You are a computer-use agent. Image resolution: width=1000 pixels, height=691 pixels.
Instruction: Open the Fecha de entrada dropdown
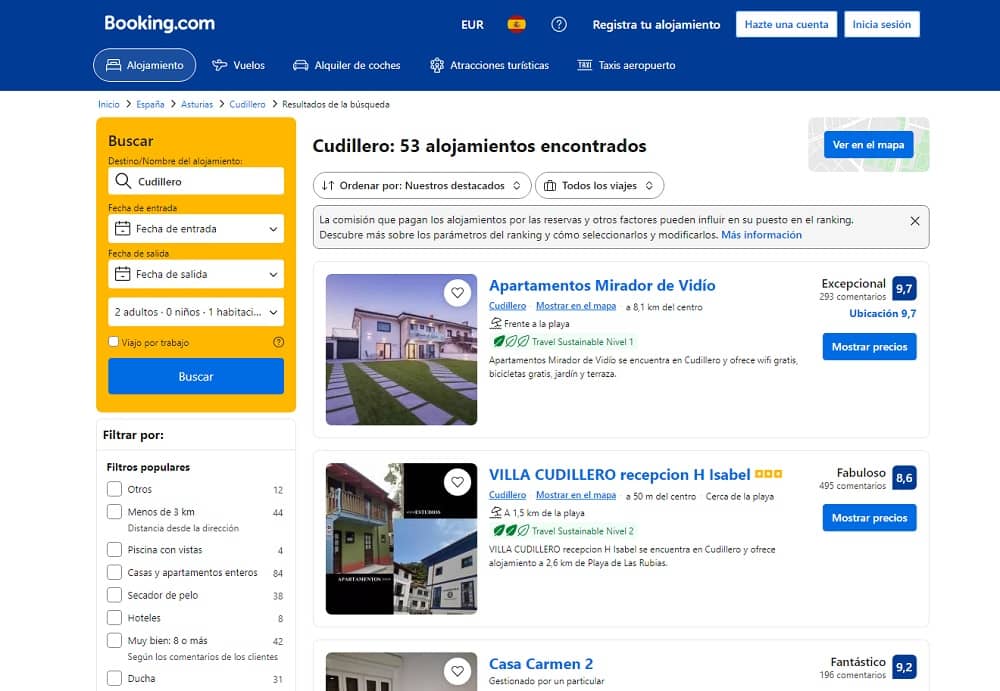click(196, 228)
